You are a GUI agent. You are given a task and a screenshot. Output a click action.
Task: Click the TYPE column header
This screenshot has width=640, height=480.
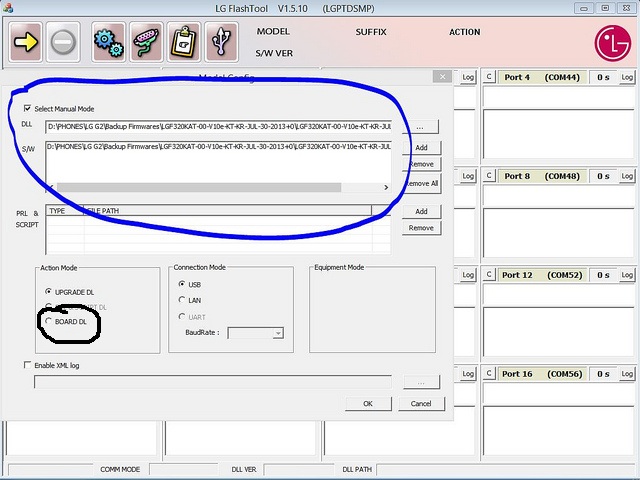pos(65,211)
